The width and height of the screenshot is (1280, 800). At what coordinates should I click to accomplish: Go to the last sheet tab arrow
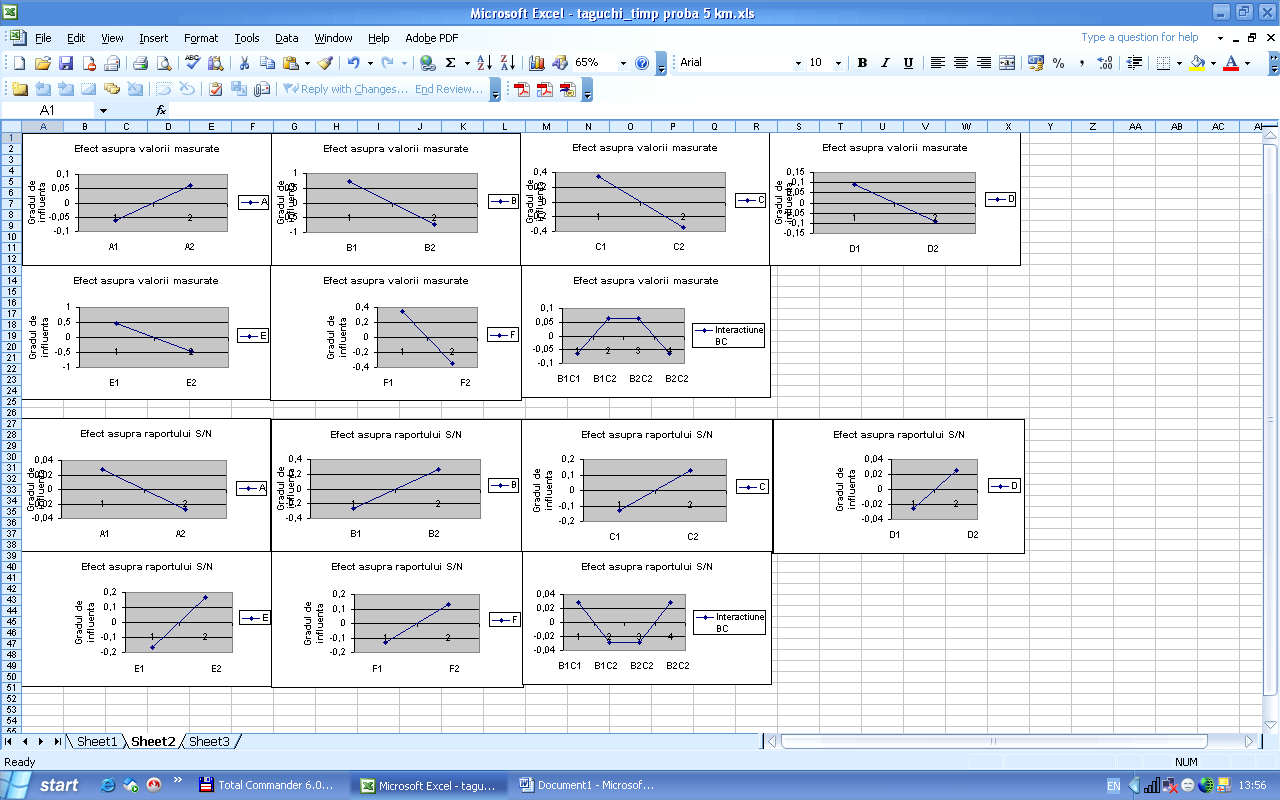58,742
